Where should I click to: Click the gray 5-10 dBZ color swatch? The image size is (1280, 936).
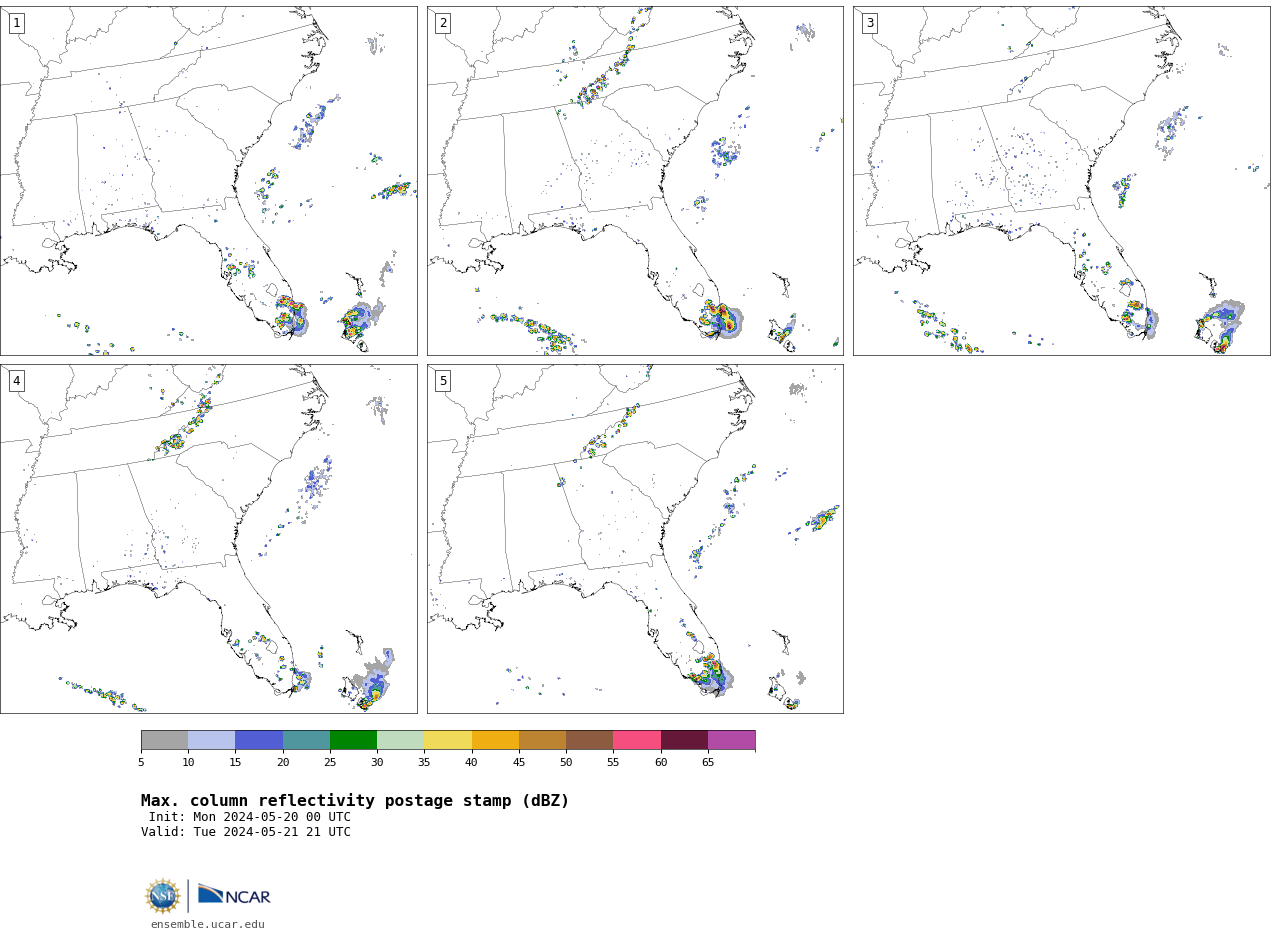(x=164, y=740)
